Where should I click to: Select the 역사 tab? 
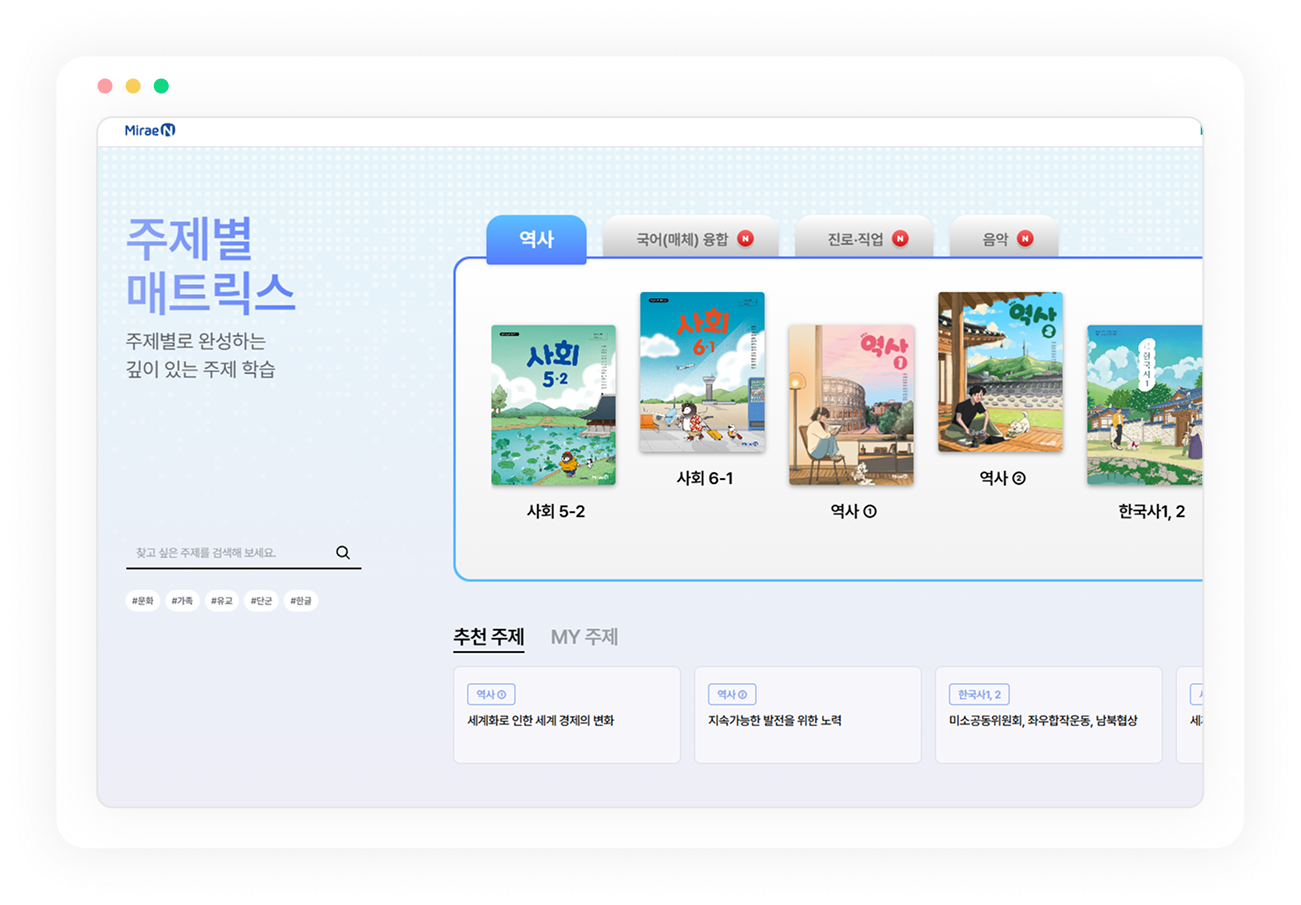click(x=536, y=240)
